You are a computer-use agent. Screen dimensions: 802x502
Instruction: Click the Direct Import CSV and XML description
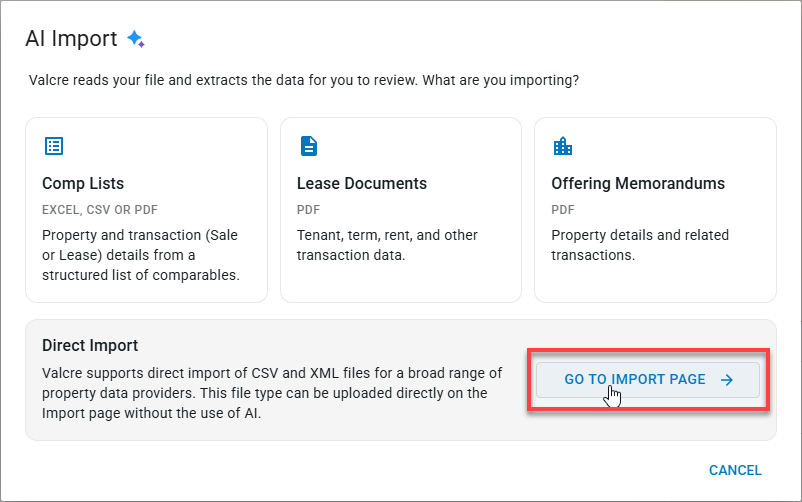click(x=272, y=393)
